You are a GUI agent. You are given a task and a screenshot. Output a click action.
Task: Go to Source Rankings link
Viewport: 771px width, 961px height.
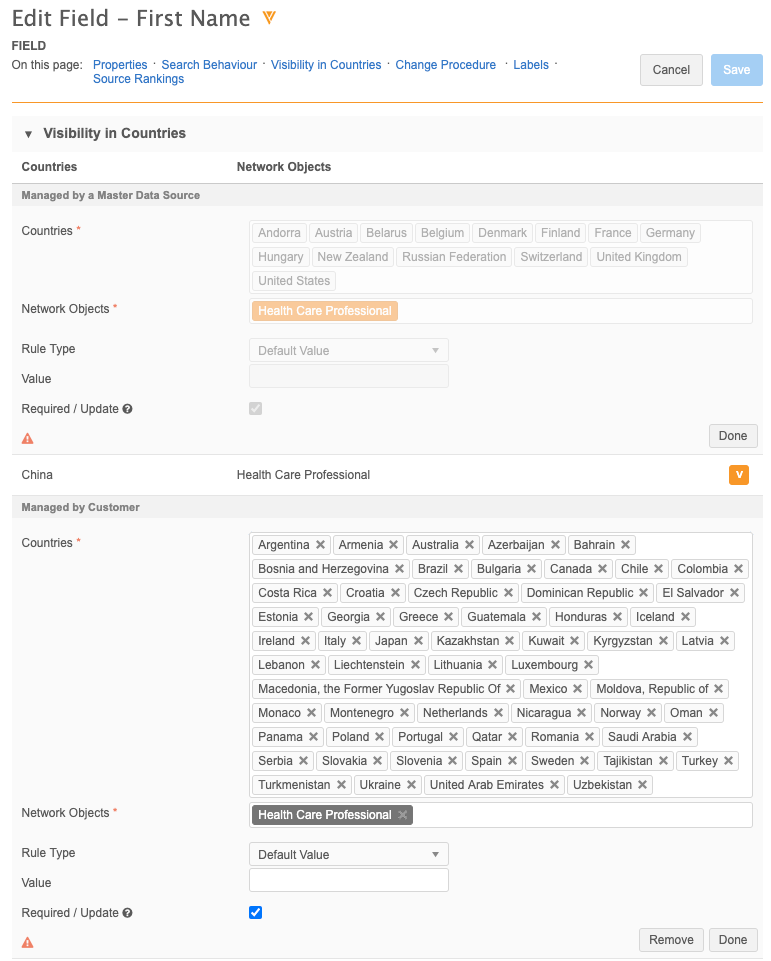point(138,79)
